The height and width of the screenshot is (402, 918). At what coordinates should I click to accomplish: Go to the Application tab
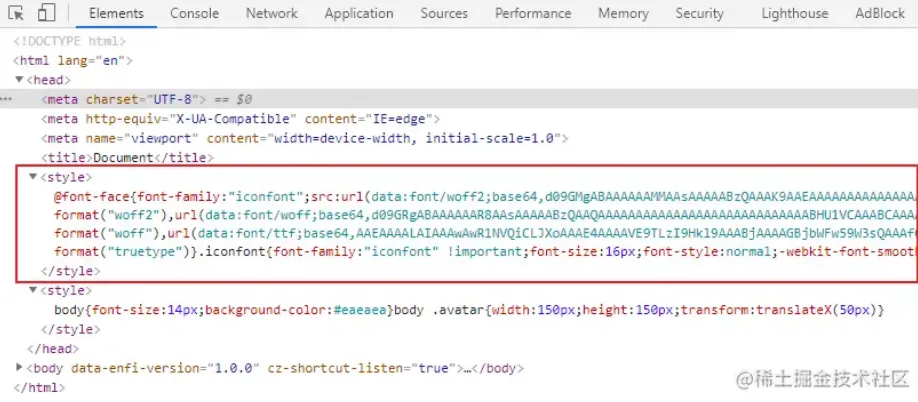tap(358, 13)
